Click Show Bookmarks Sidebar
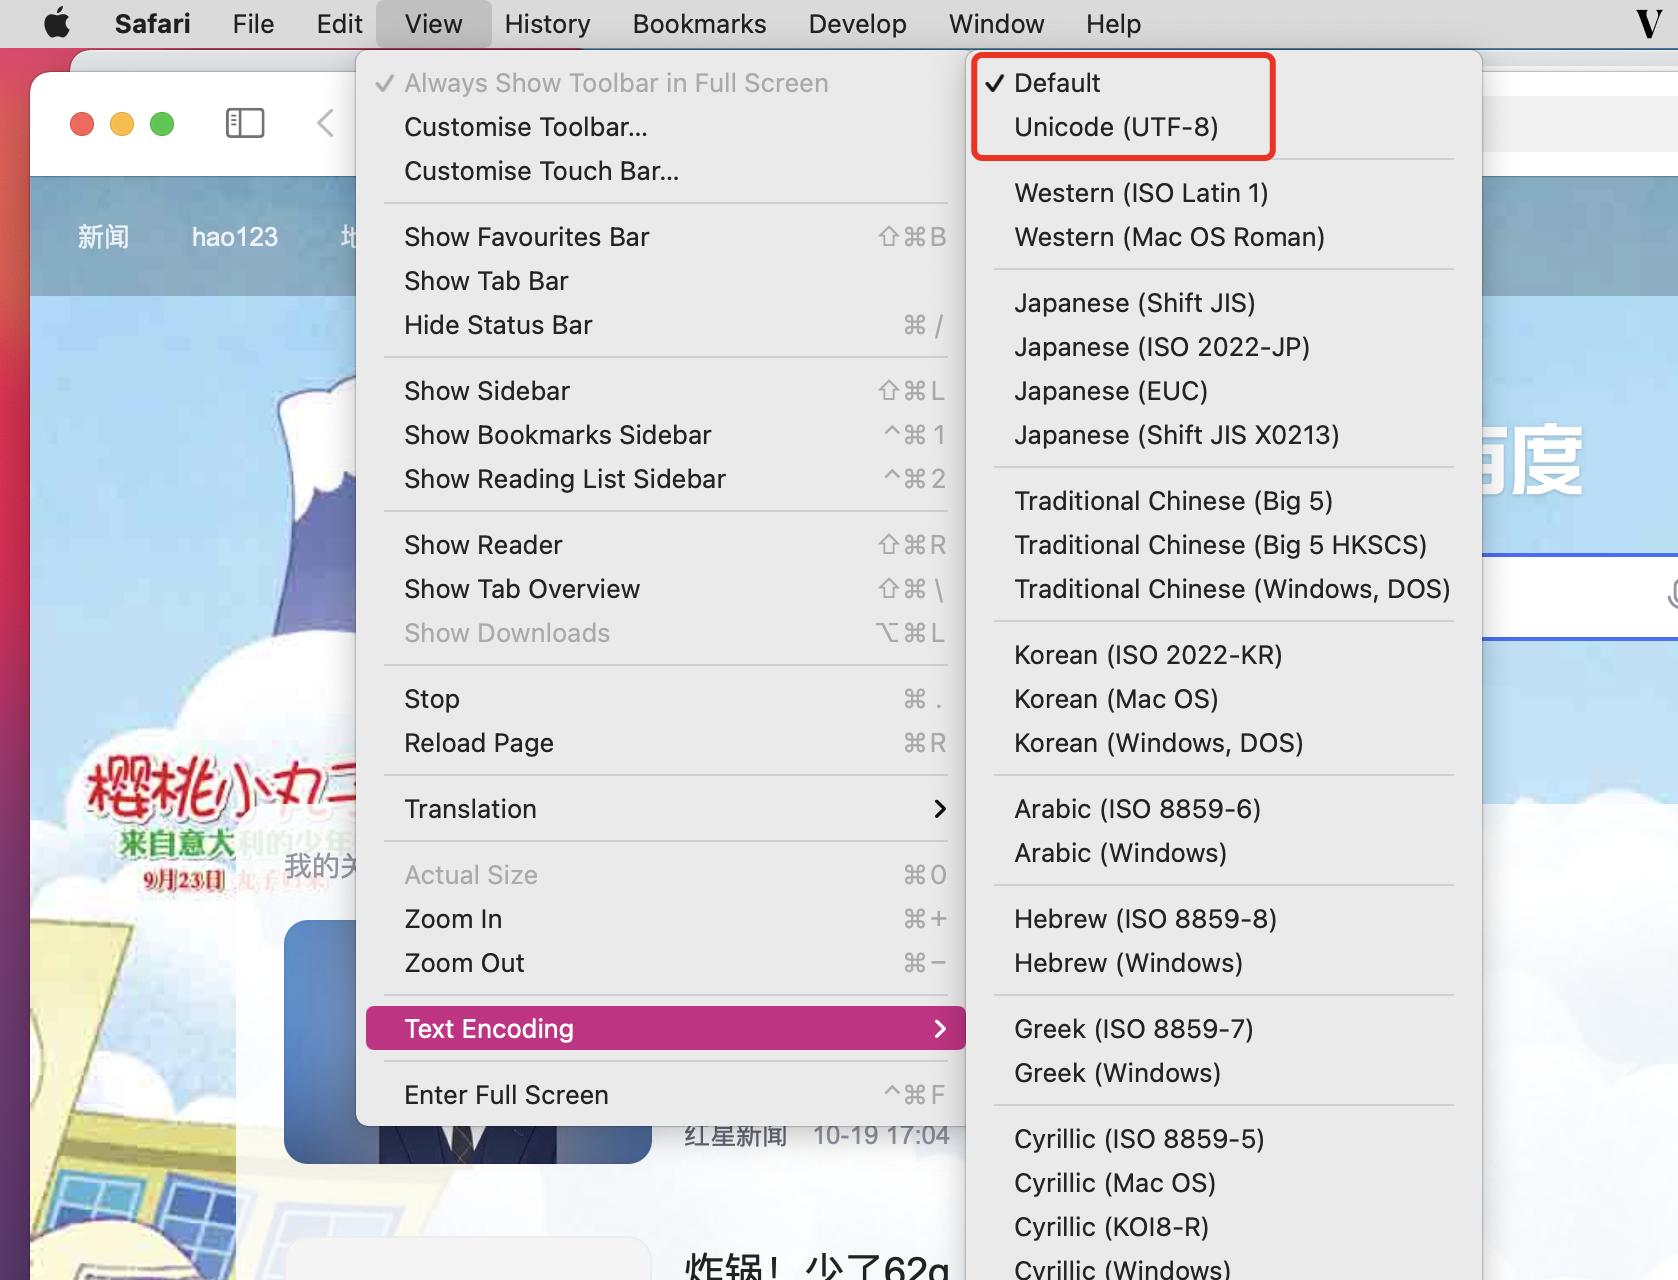Image resolution: width=1678 pixels, height=1280 pixels. [557, 435]
